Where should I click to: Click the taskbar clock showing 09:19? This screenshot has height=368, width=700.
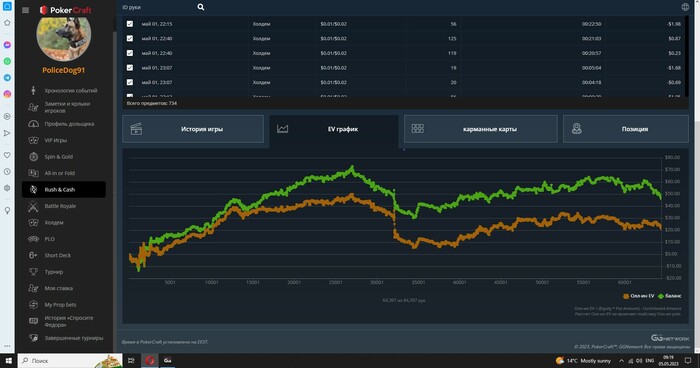[x=668, y=360]
